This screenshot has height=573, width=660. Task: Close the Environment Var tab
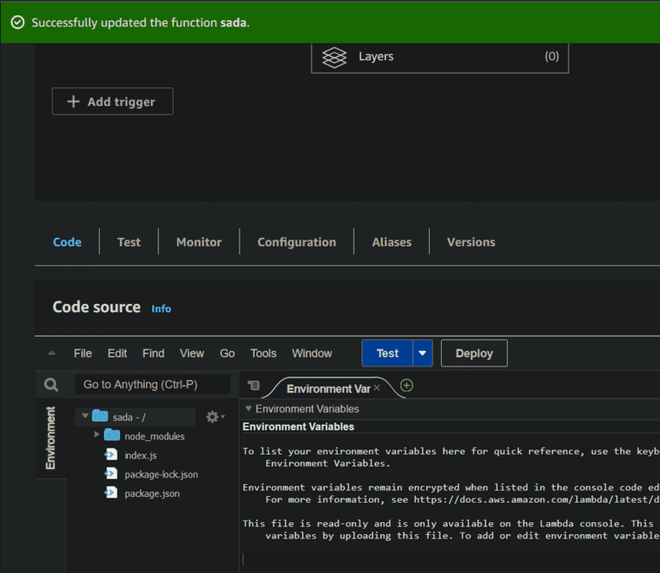pos(377,388)
